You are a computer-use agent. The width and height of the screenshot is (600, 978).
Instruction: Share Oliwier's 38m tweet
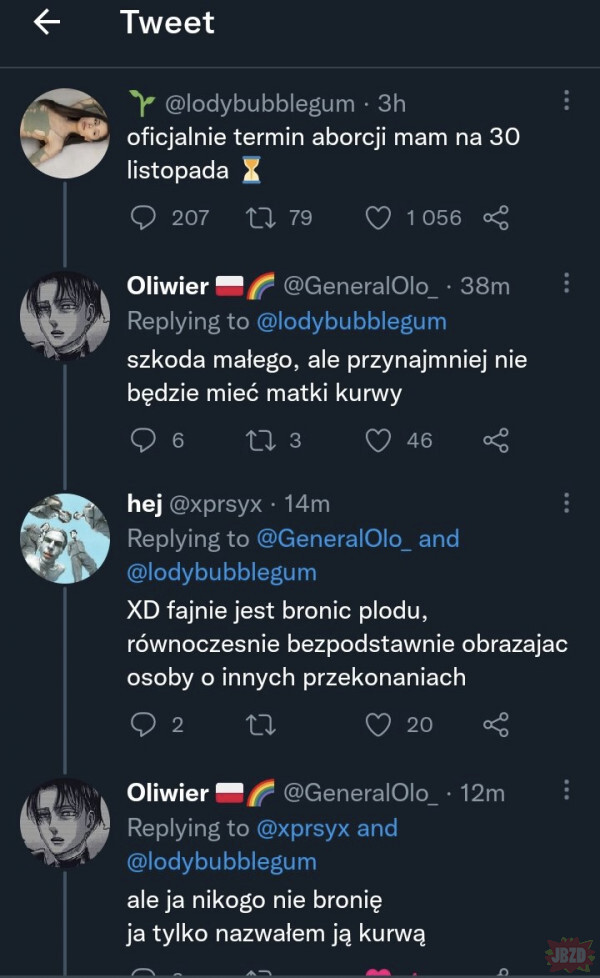(x=496, y=439)
